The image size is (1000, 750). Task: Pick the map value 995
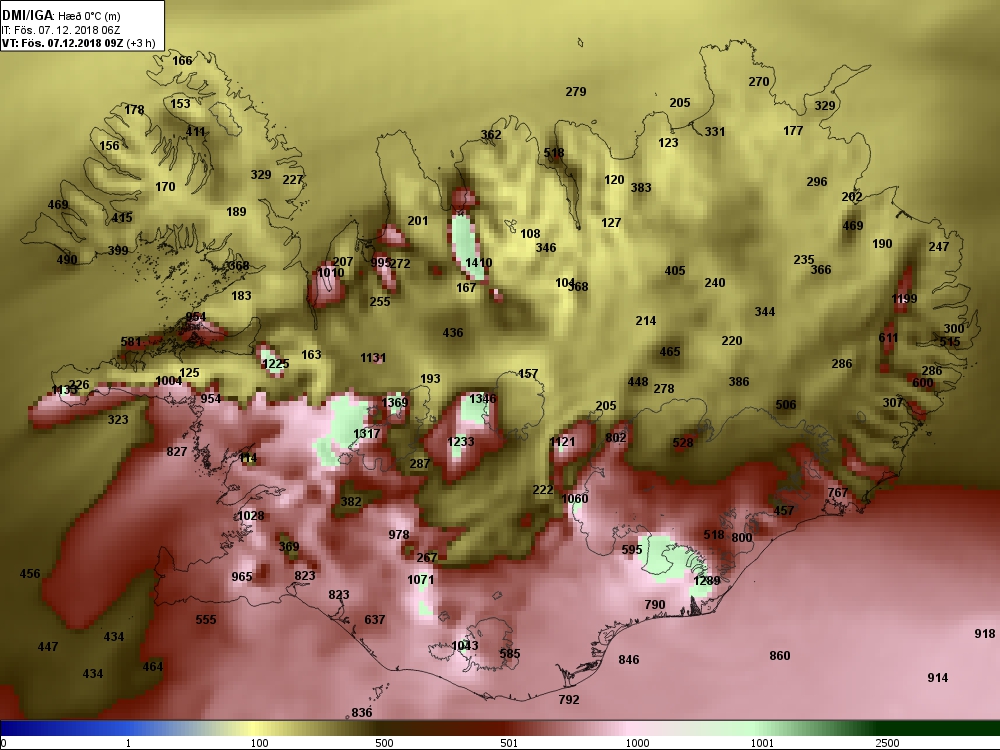380,263
